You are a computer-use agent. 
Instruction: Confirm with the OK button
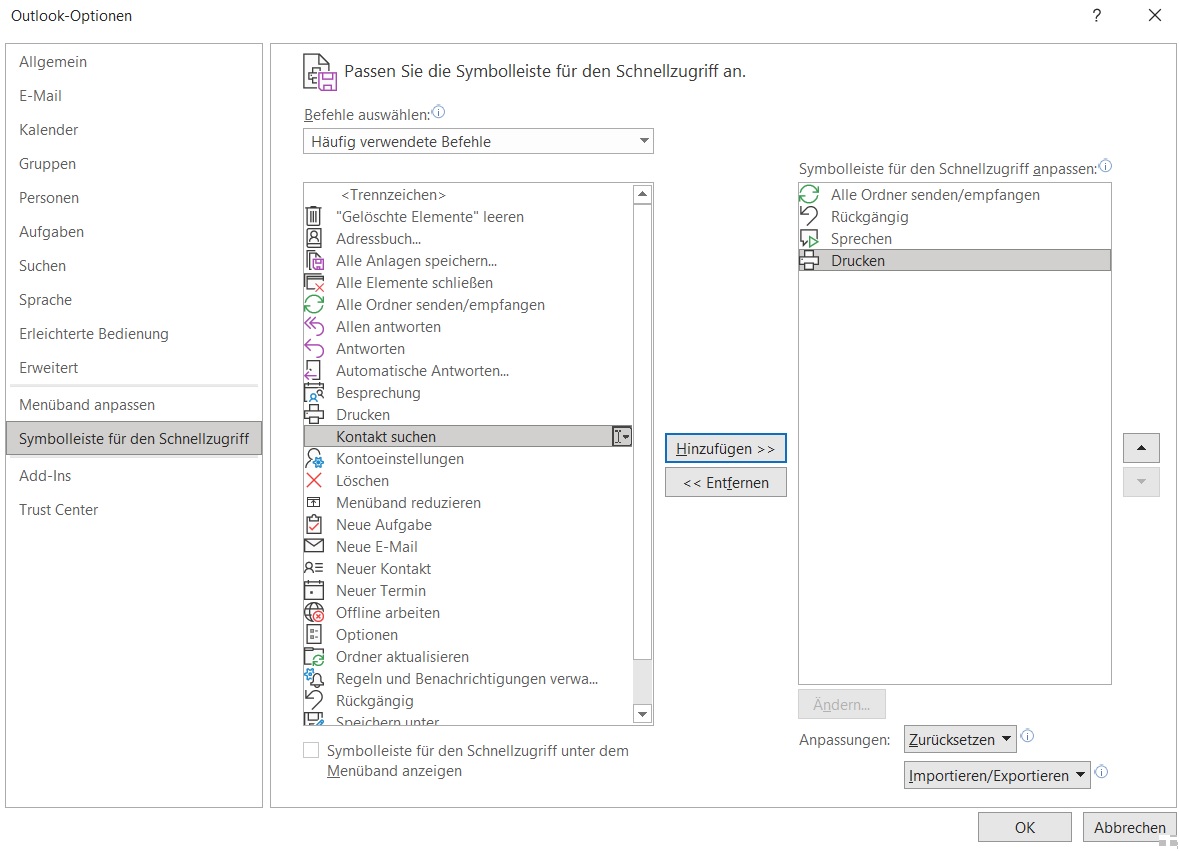[1025, 828]
